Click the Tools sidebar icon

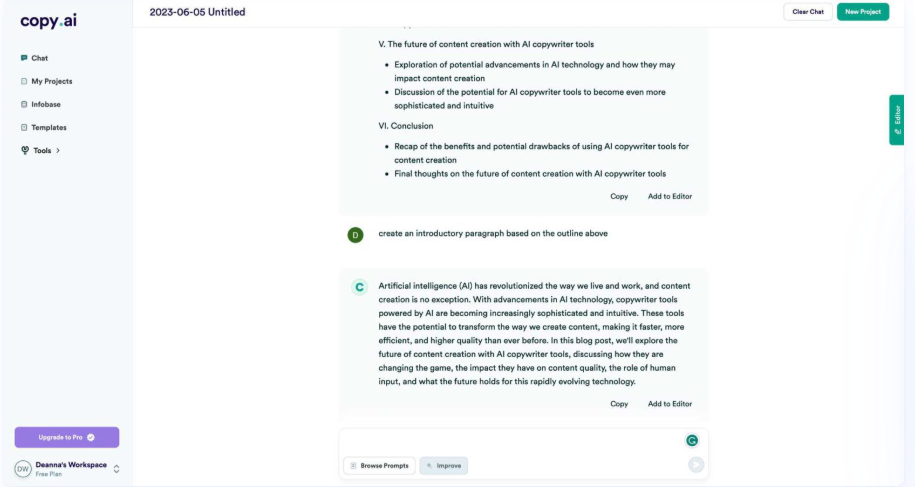point(24,150)
